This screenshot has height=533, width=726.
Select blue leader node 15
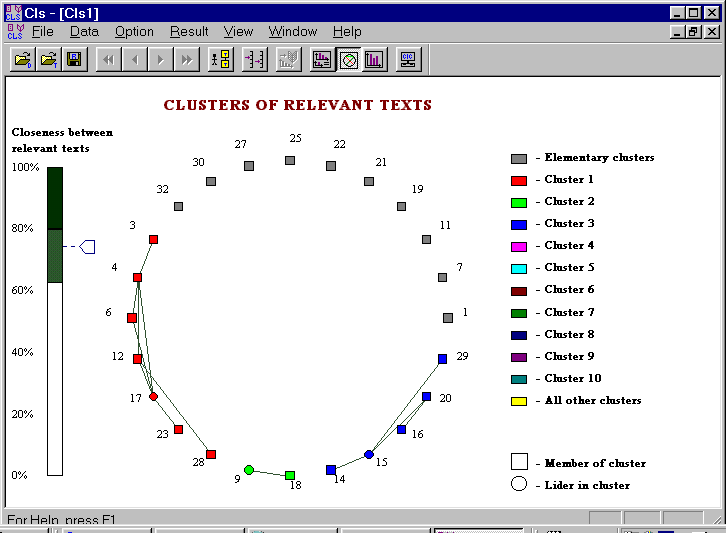369,454
